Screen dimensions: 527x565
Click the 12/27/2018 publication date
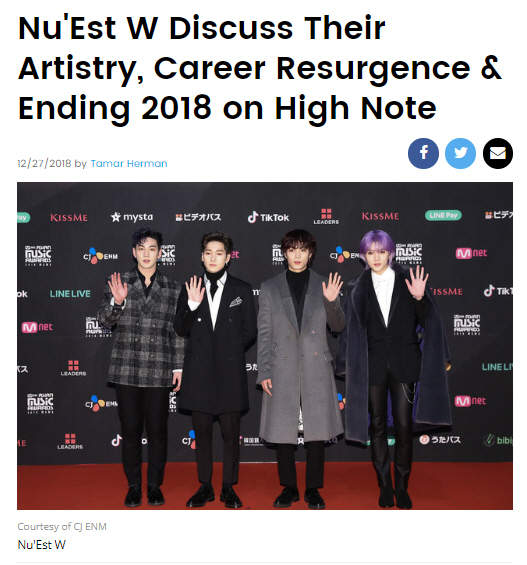tap(44, 164)
